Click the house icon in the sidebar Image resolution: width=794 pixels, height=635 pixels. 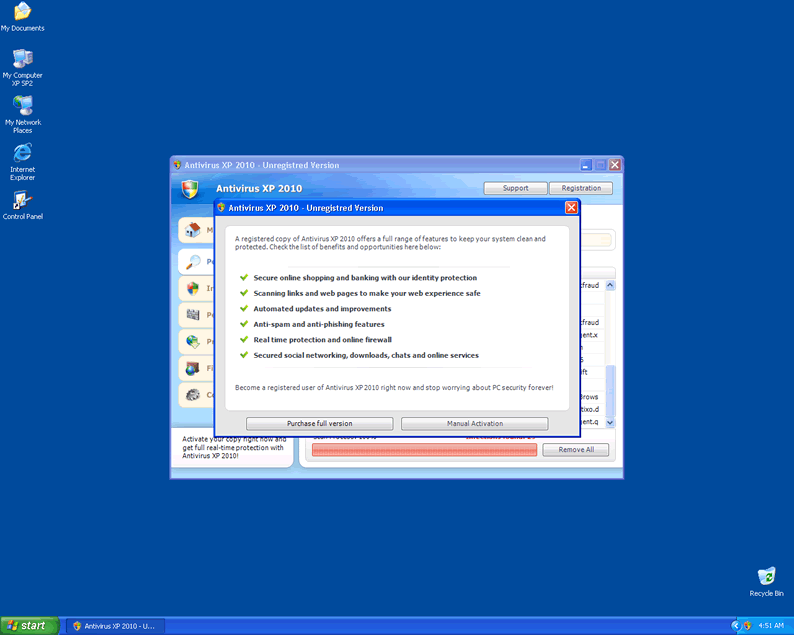193,230
